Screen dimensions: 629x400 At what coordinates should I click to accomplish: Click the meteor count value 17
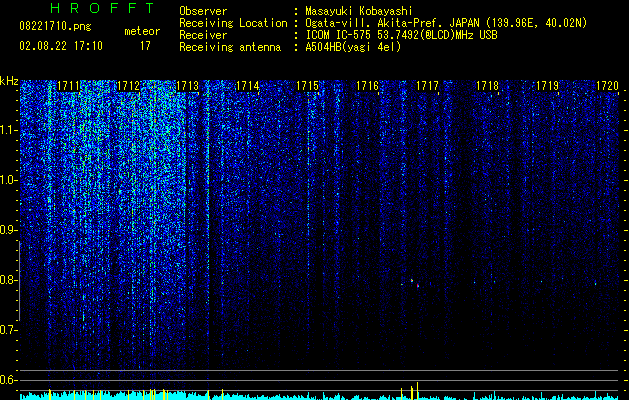(145, 46)
